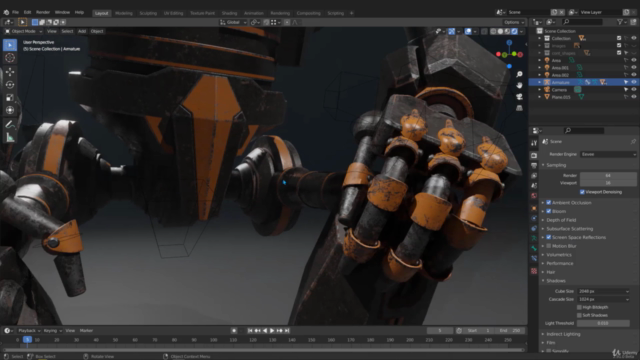
Task: Select the Scale tool in left toolbar
Action: tap(10, 98)
